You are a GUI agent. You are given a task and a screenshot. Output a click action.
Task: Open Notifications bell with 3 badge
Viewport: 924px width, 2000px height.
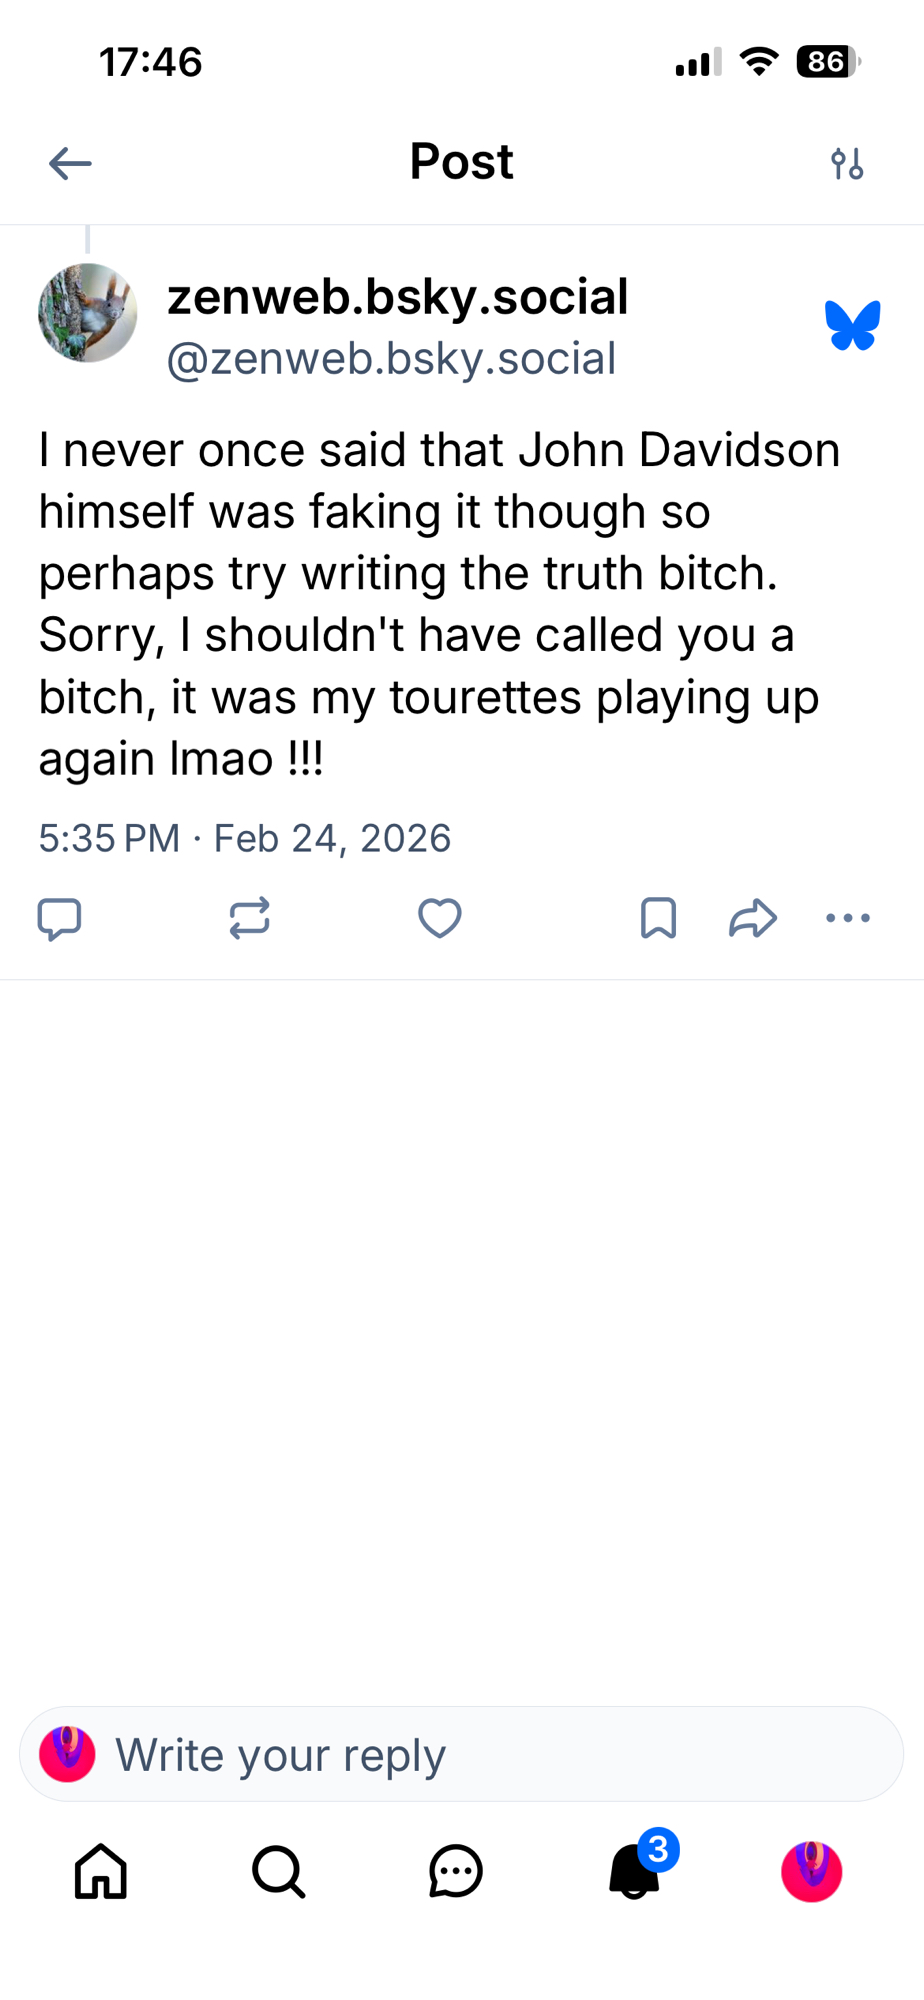(635, 1871)
